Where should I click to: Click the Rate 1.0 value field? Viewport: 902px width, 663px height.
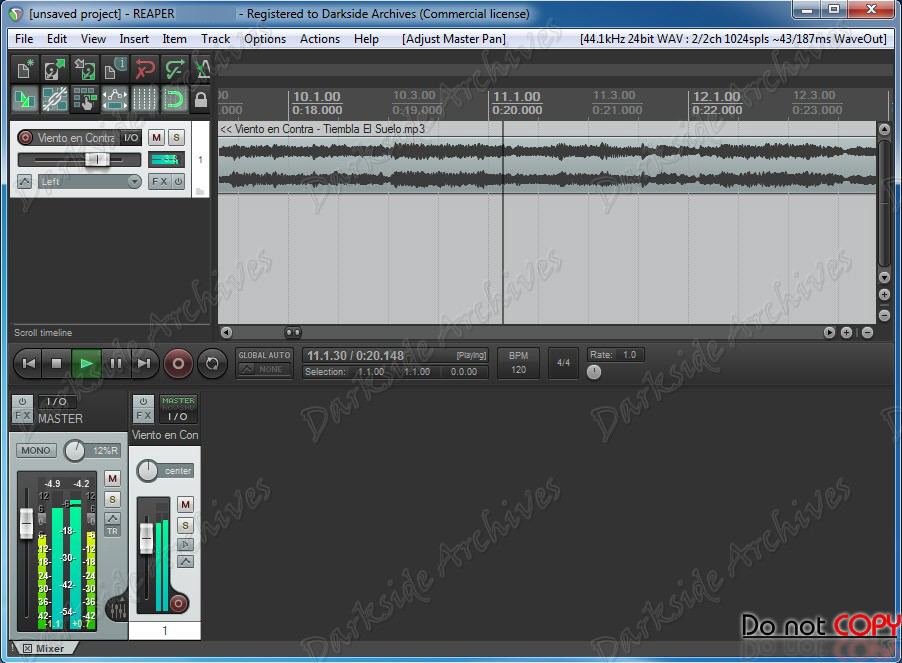(629, 355)
